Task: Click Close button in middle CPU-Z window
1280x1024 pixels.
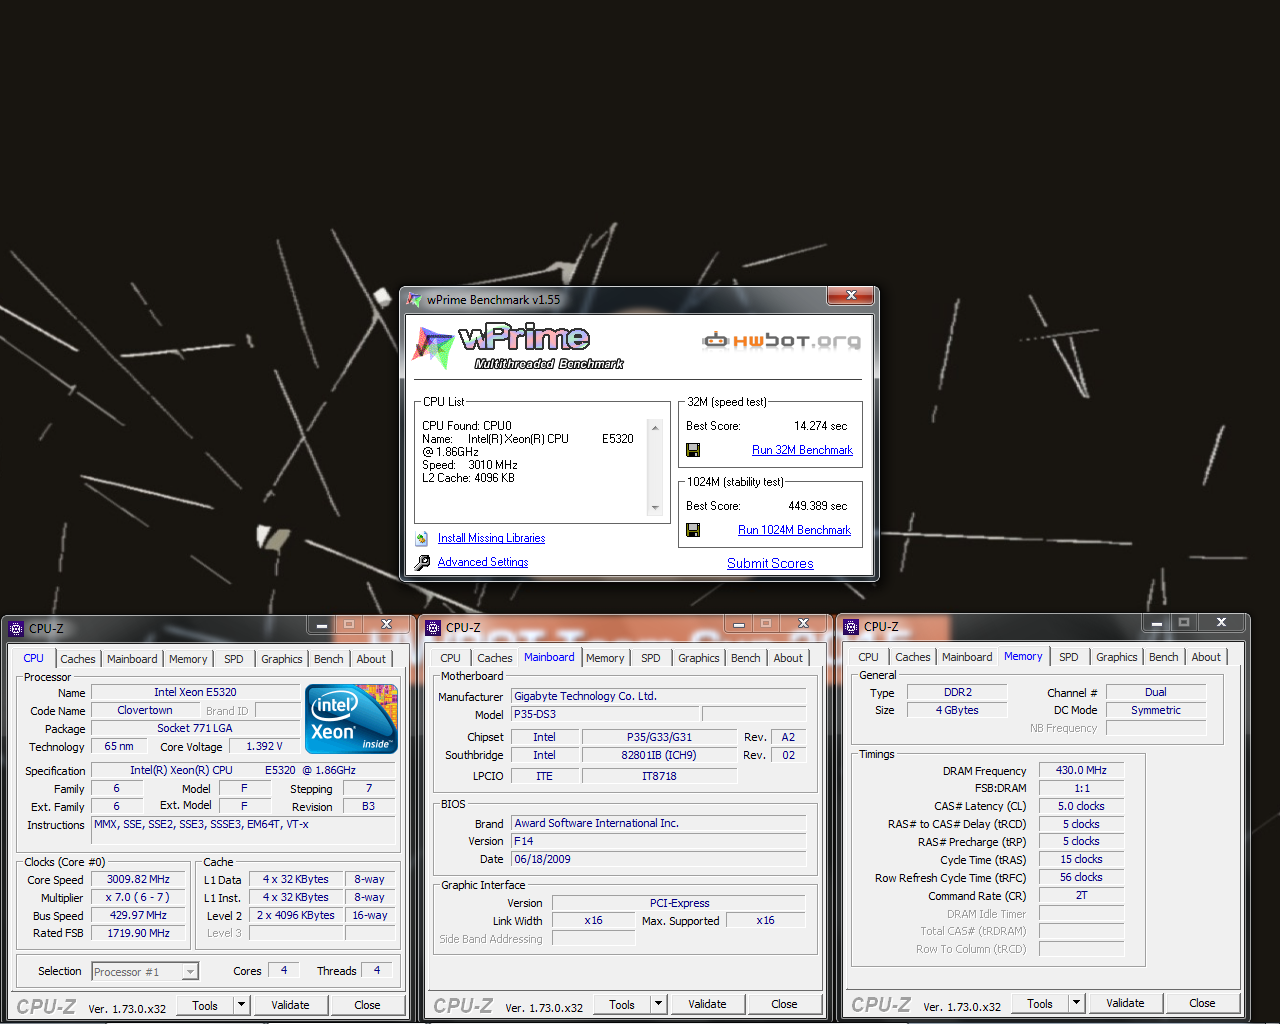Action: pyautogui.click(x=784, y=1004)
